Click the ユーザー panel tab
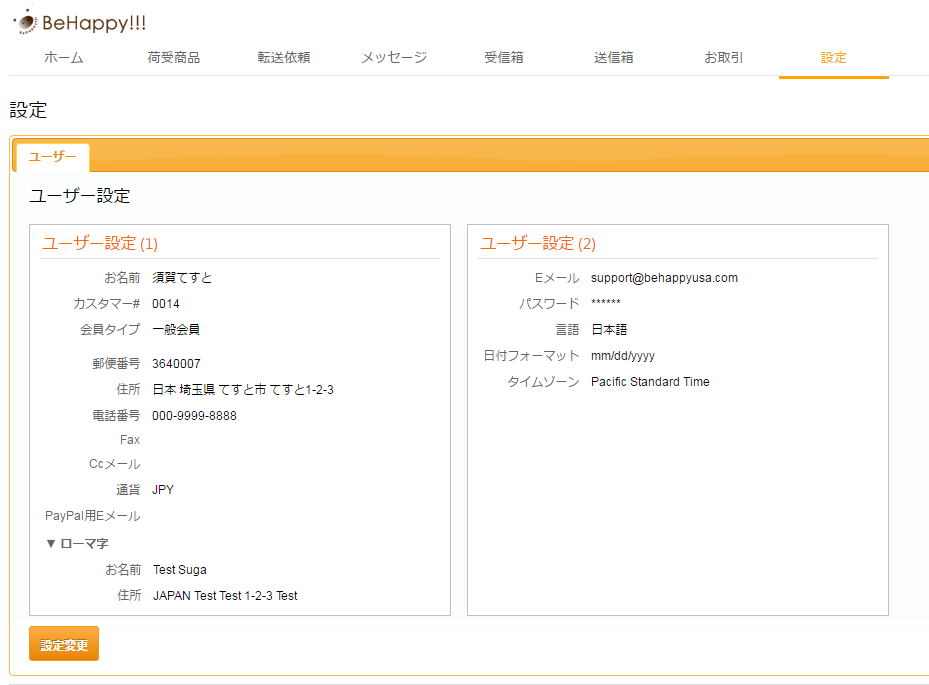 click(x=52, y=158)
